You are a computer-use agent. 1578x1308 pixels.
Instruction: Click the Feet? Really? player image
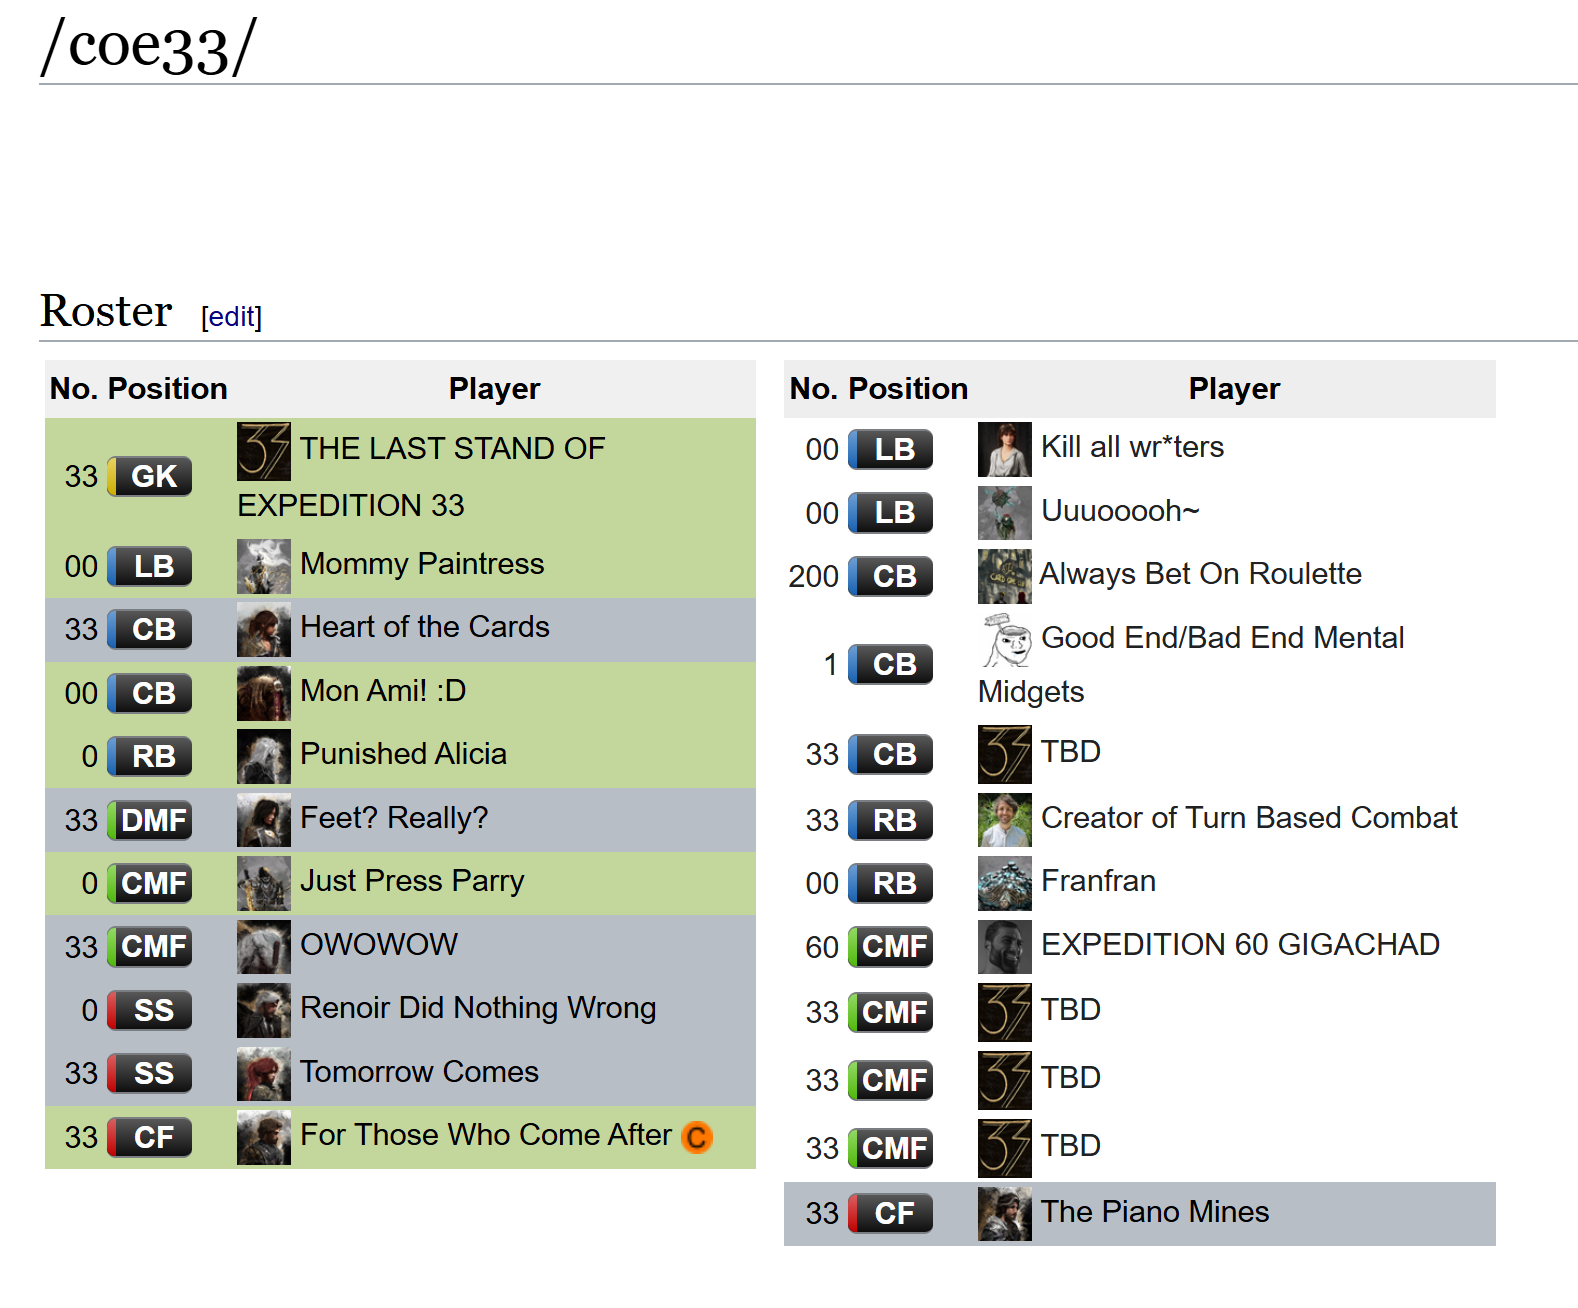click(264, 821)
